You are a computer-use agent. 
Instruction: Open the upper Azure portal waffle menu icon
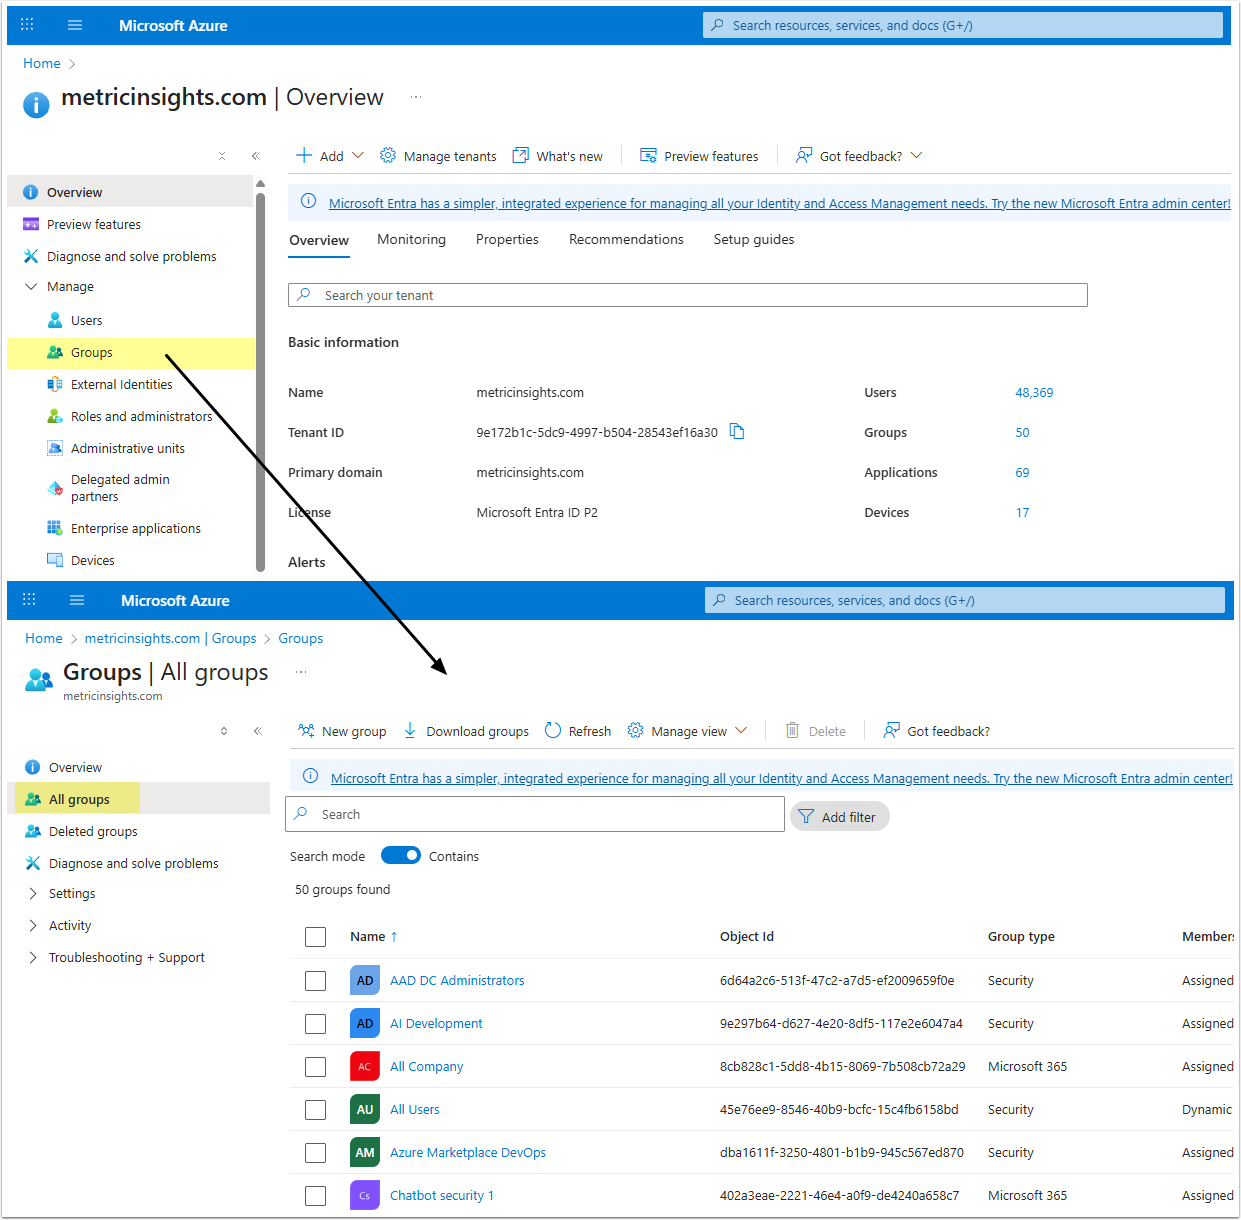[27, 25]
